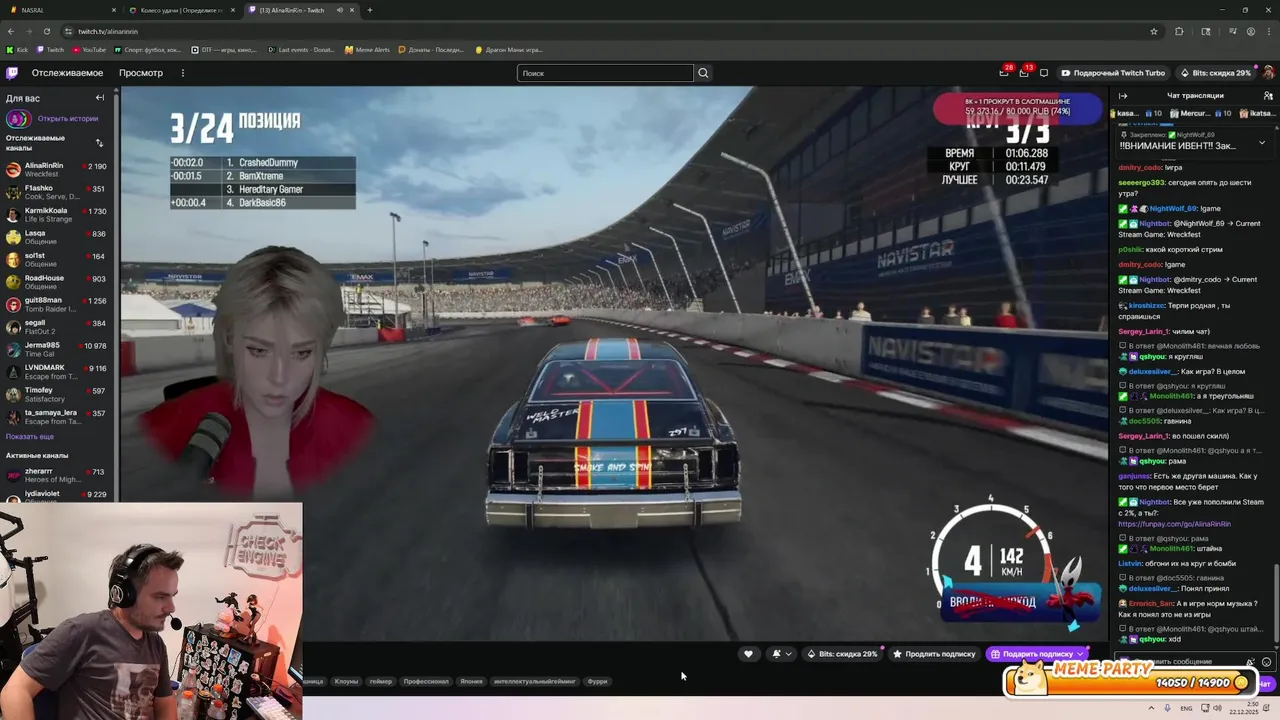Open 'Открыть истории' stories link
The image size is (1280, 720).
[x=68, y=119]
